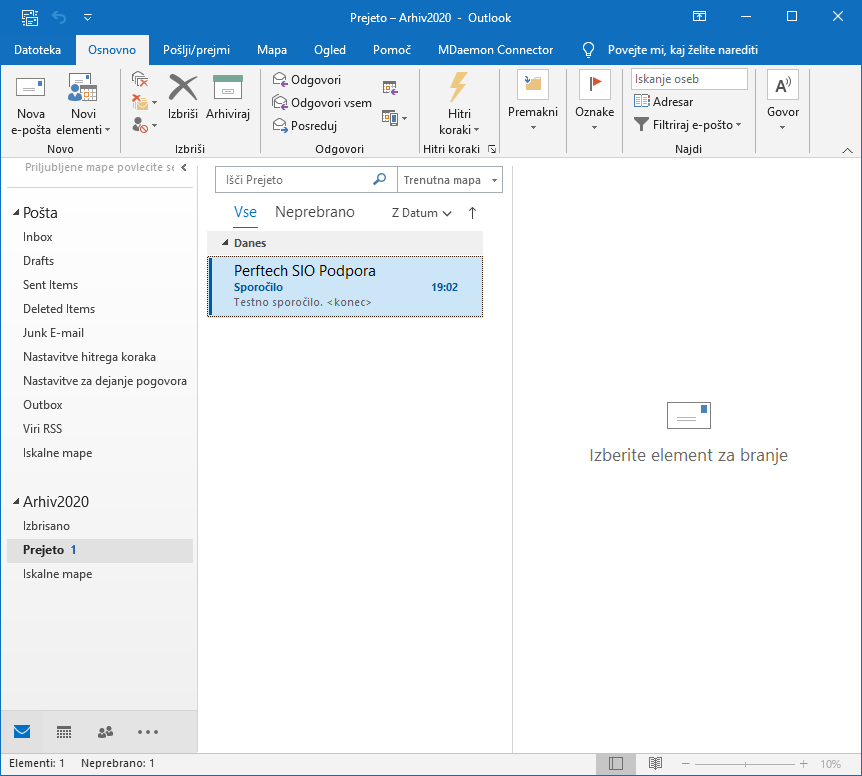Collapse the Danes group
The height and width of the screenshot is (776, 862).
[x=224, y=242]
